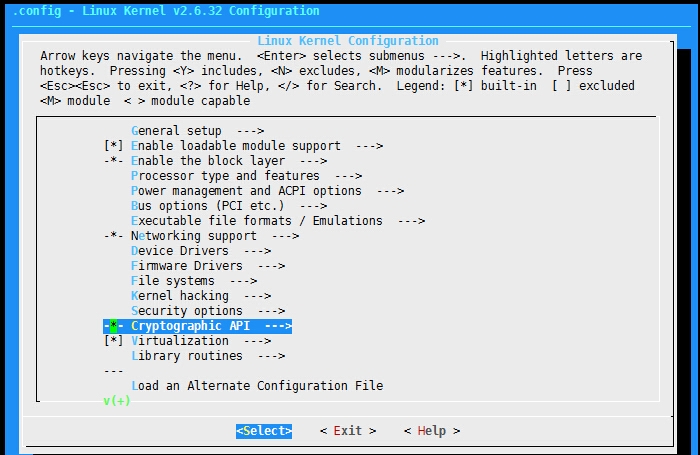Viewport: 700px width, 455px height.
Task: Click the .config window title text
Action: click(x=166, y=11)
